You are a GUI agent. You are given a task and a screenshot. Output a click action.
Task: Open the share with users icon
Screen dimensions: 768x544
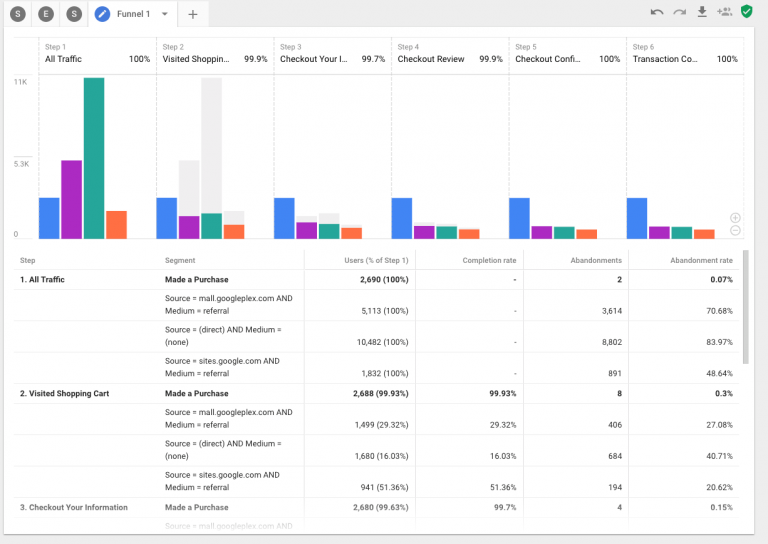(x=724, y=13)
